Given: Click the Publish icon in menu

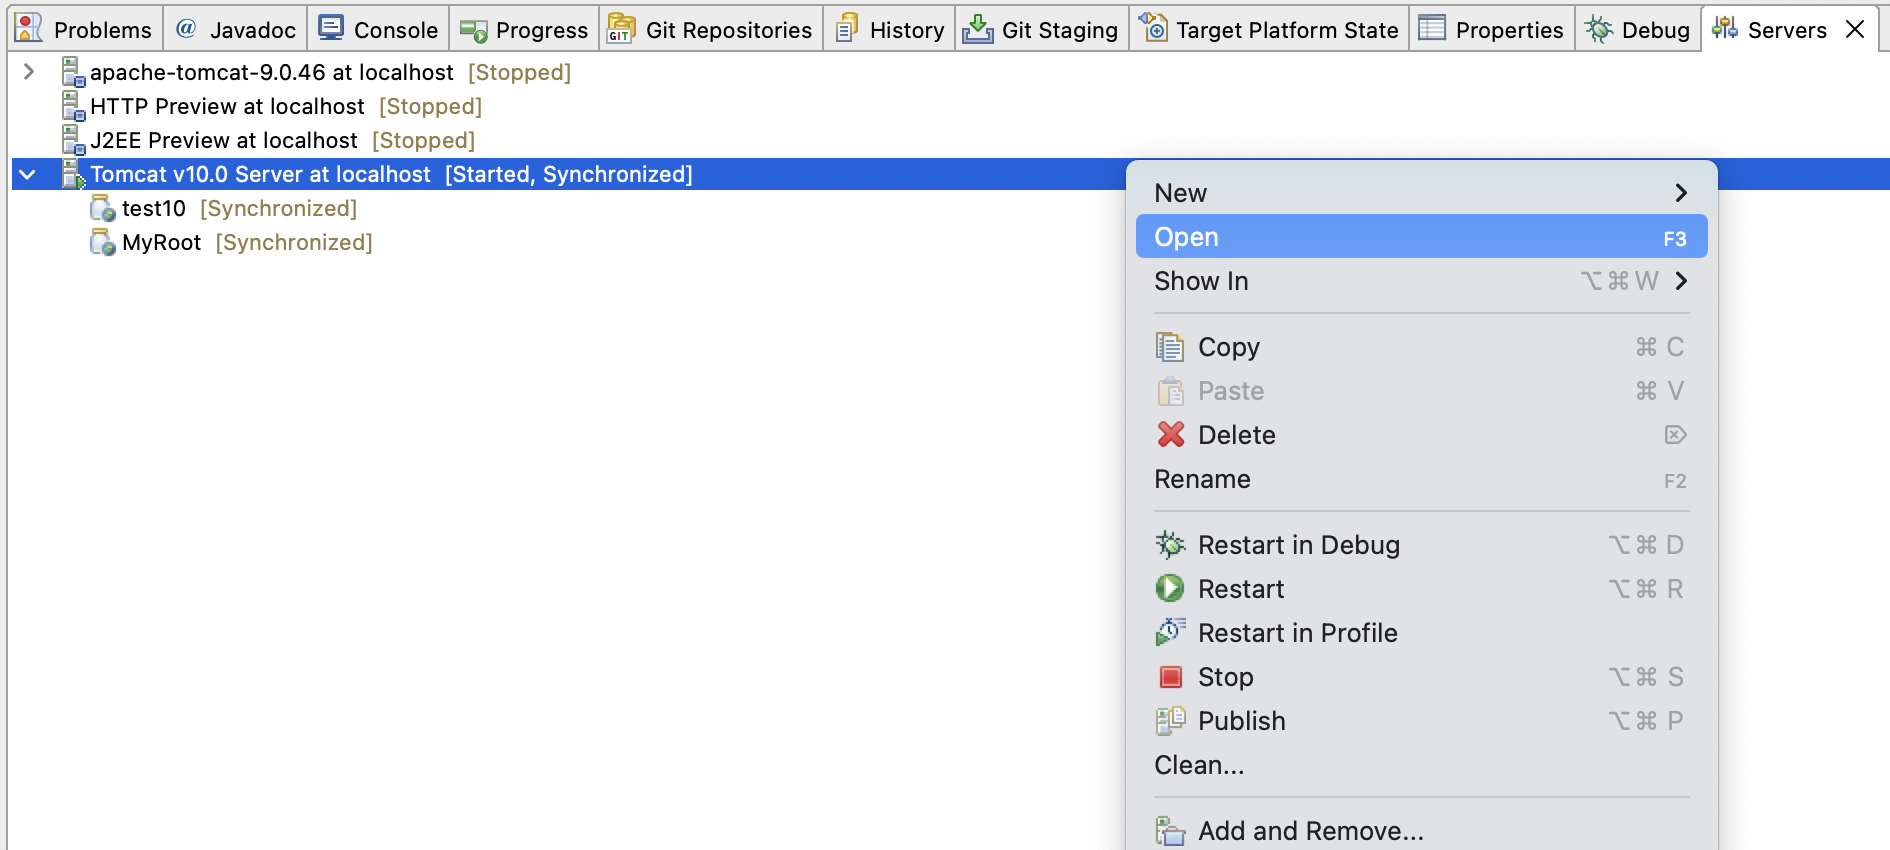Looking at the screenshot, I should [1170, 720].
